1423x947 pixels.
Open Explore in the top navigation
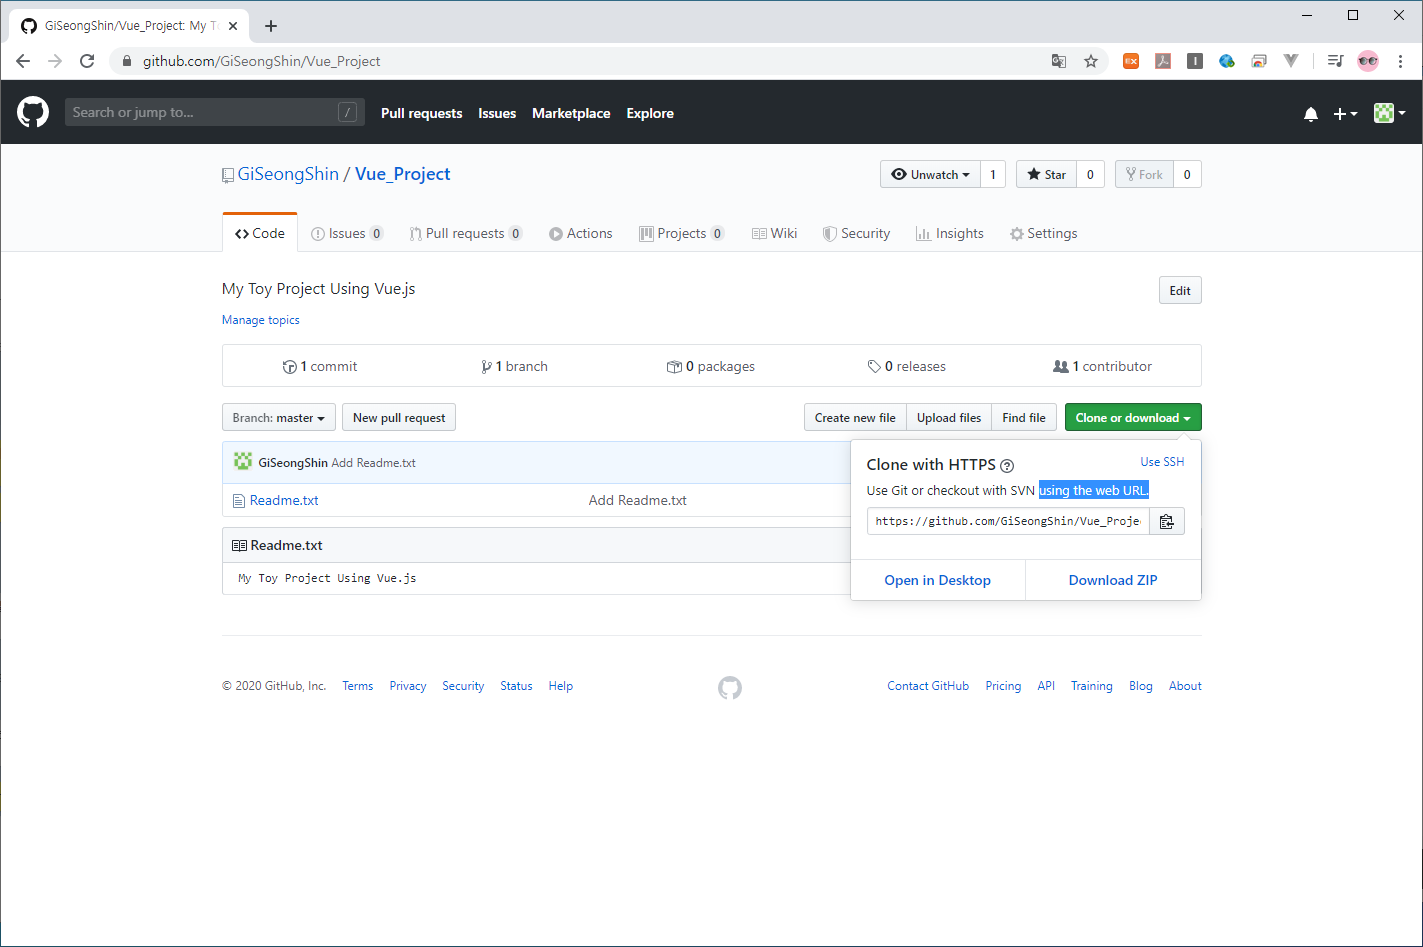point(650,113)
